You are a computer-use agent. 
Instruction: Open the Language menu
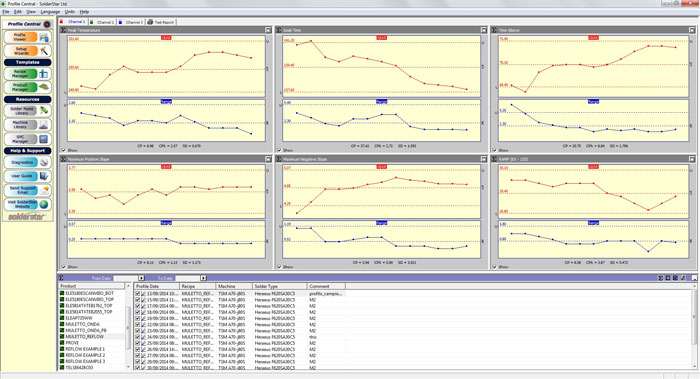[50, 12]
